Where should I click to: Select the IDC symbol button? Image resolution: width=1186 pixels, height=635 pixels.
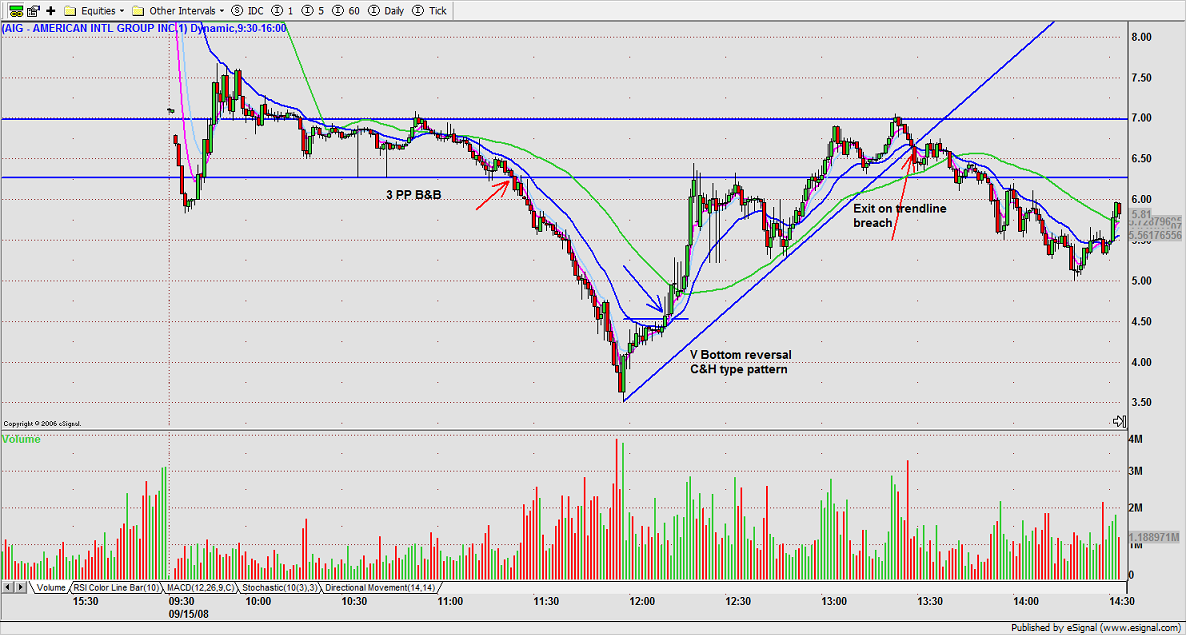point(246,11)
